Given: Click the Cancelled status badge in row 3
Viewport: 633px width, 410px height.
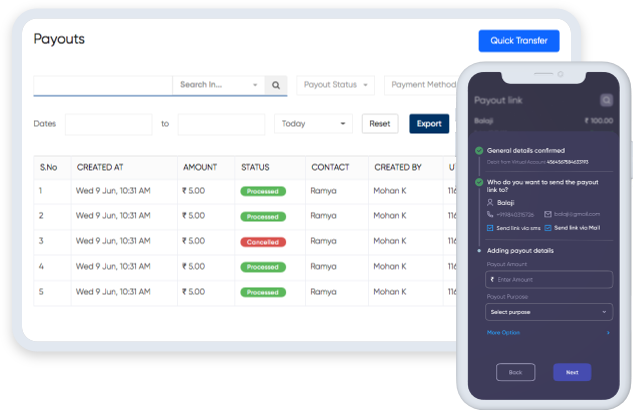Looking at the screenshot, I should [x=262, y=242].
